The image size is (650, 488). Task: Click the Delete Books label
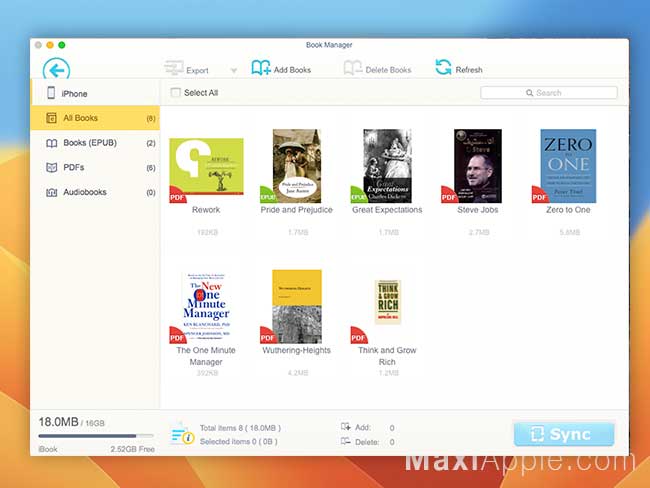click(388, 70)
